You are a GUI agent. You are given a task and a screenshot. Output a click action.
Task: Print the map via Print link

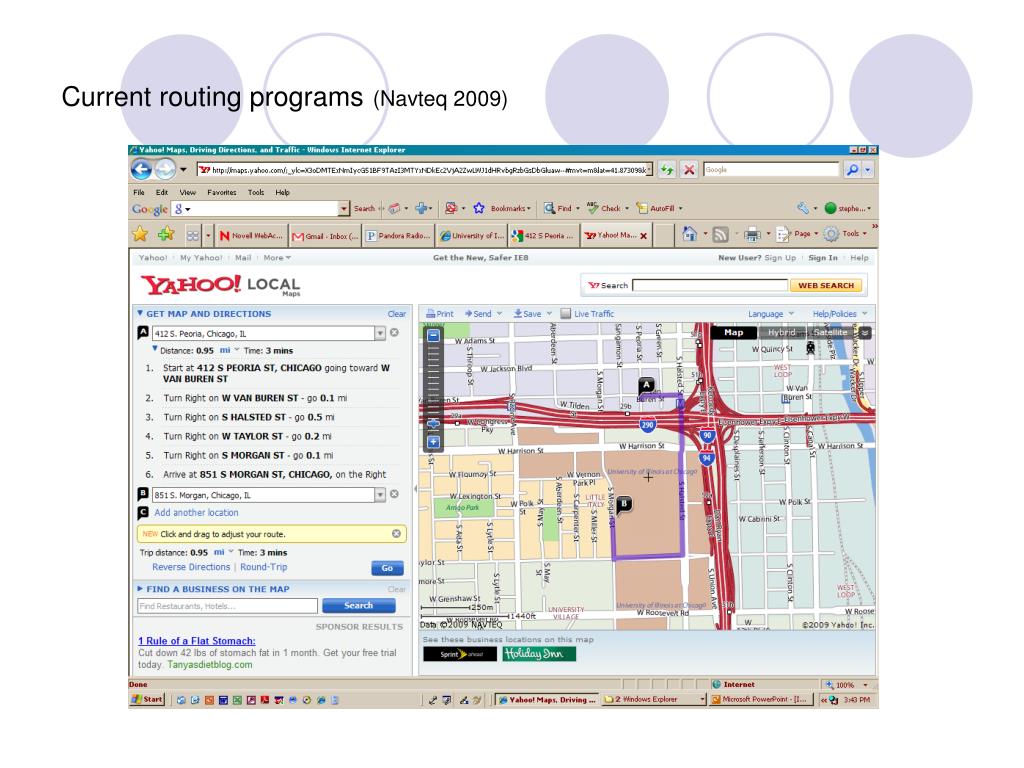point(440,313)
